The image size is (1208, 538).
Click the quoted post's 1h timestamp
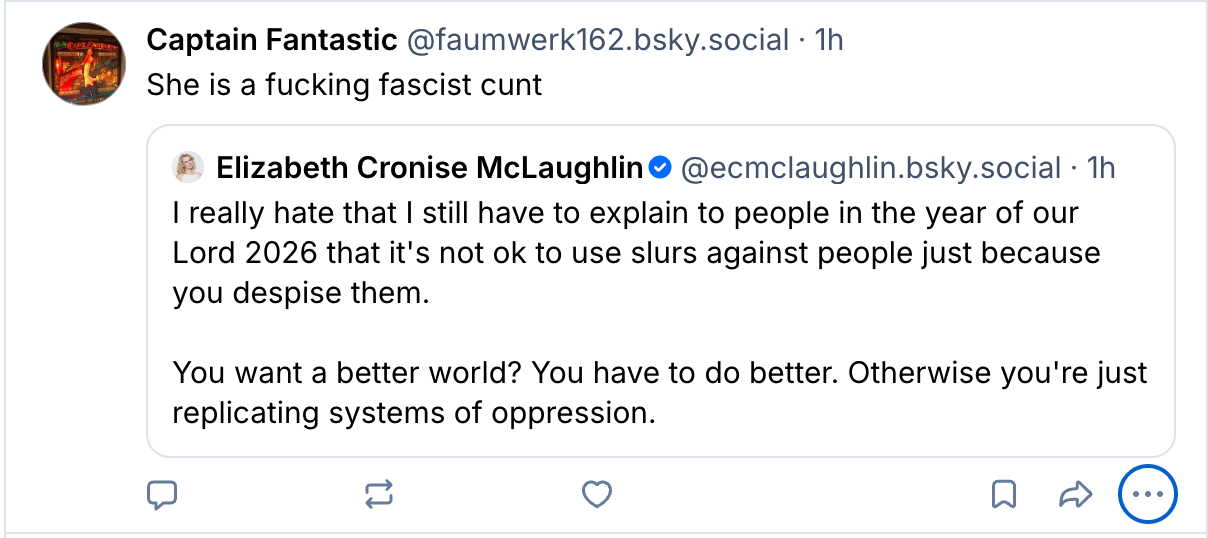click(1100, 168)
